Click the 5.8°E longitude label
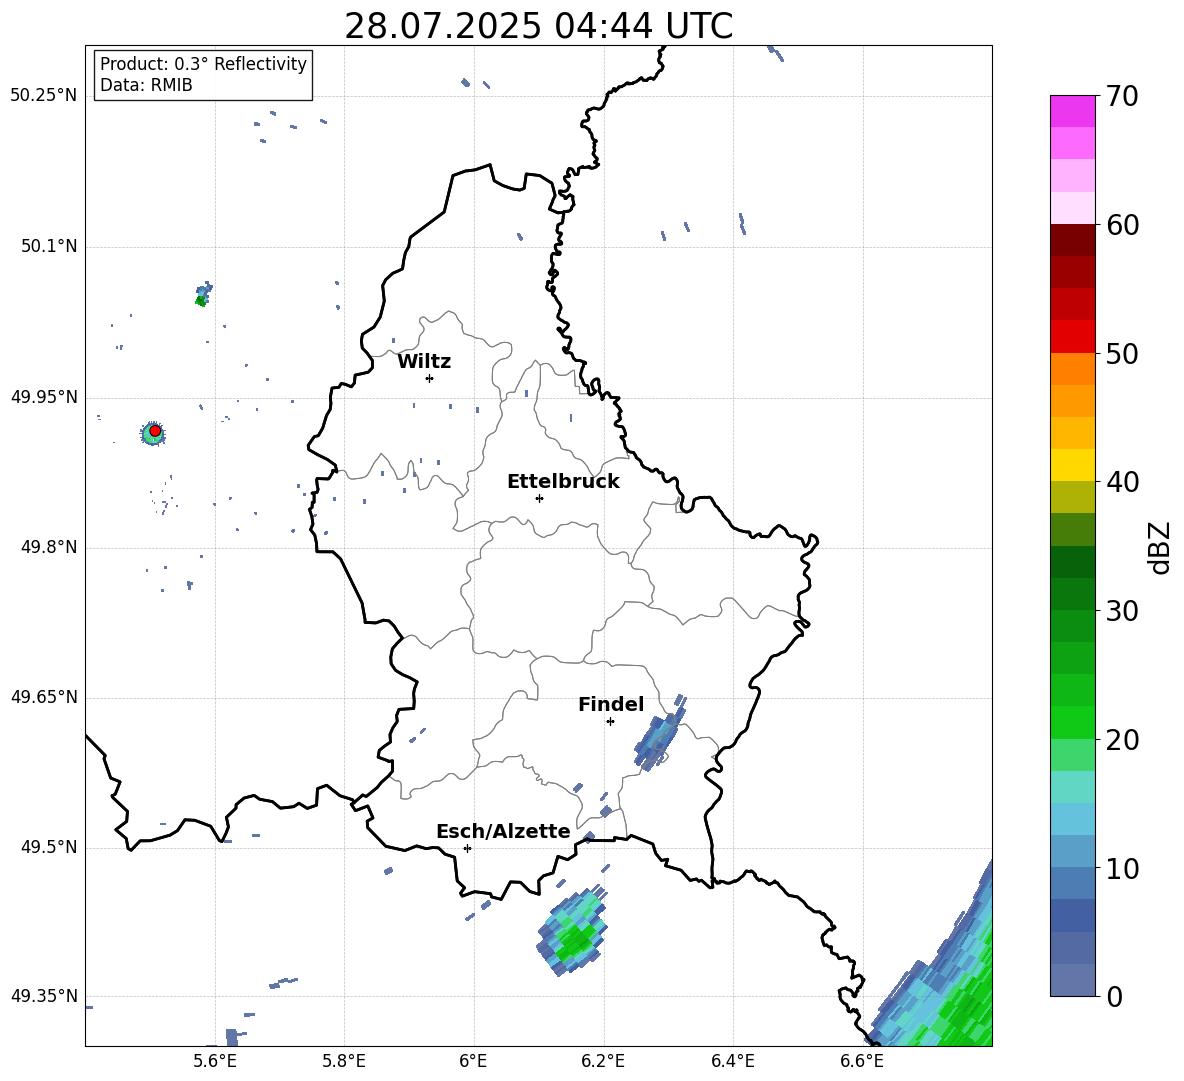The image size is (1184, 1081). tap(344, 1061)
